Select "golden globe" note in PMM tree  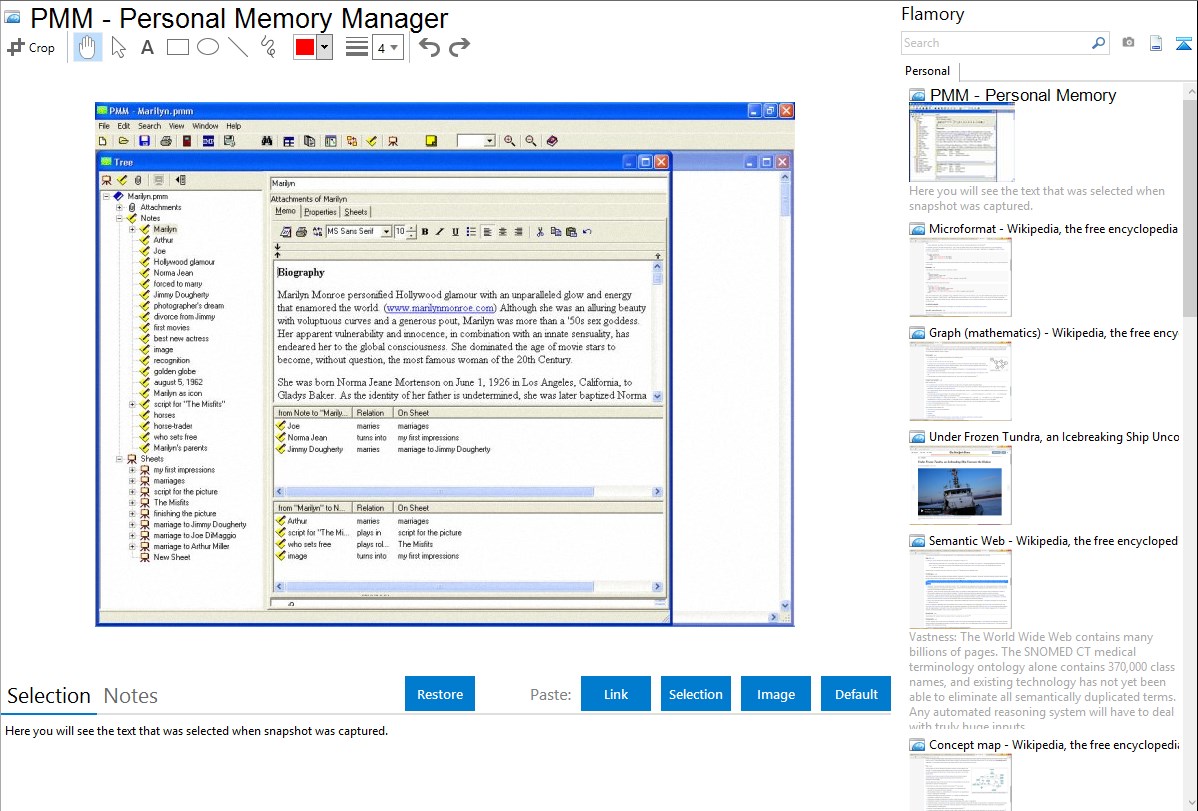174,371
